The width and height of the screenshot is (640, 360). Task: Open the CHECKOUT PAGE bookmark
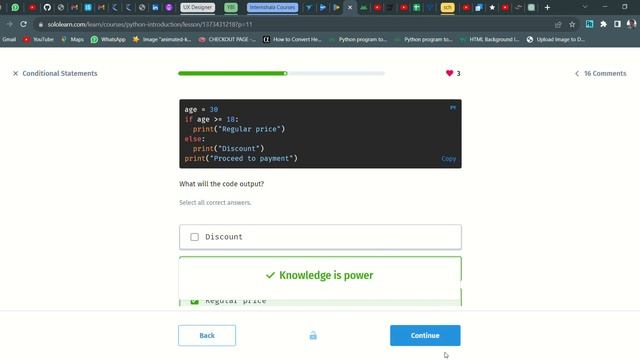[227, 40]
